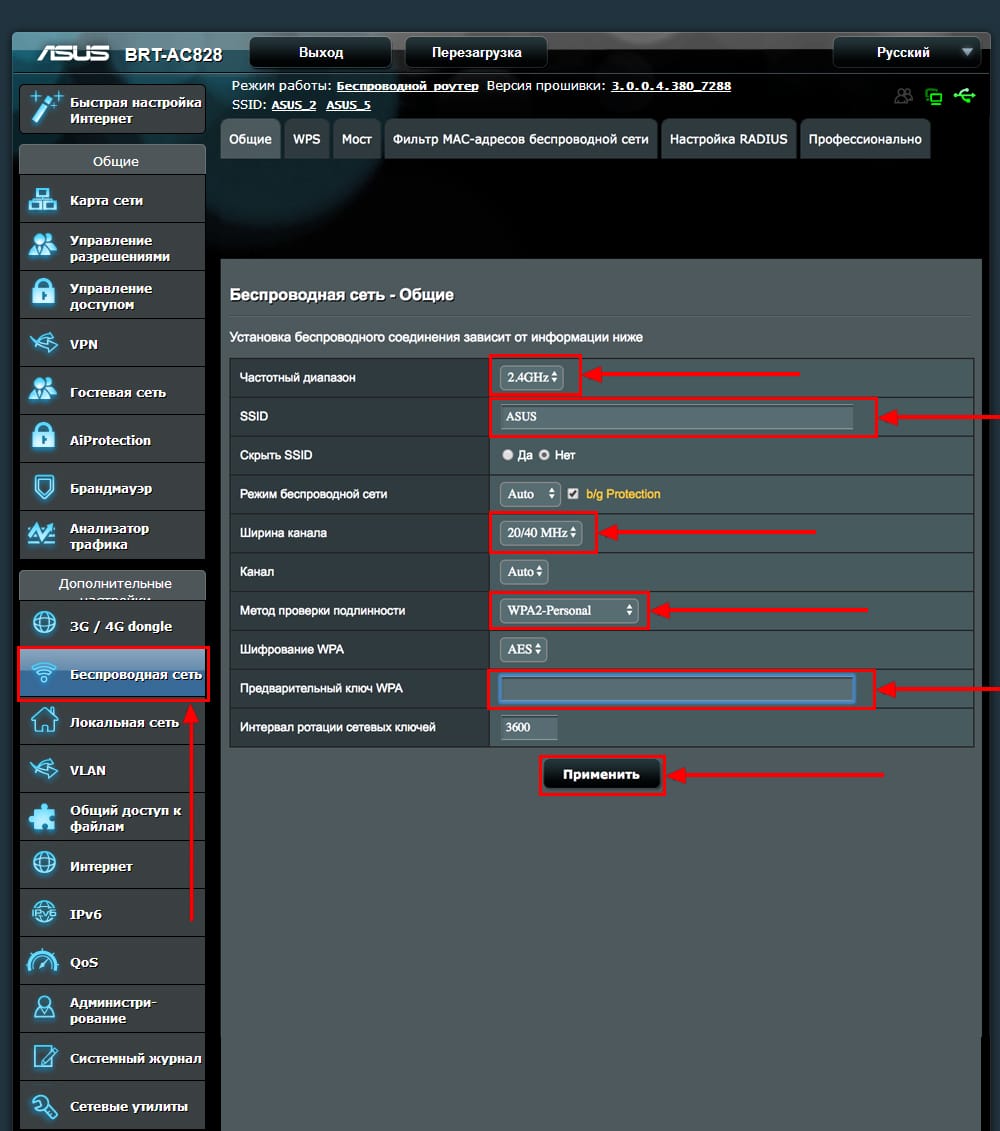Click the ASUS_2 SSID link
Screen dimensions: 1000x1131
tap(294, 105)
